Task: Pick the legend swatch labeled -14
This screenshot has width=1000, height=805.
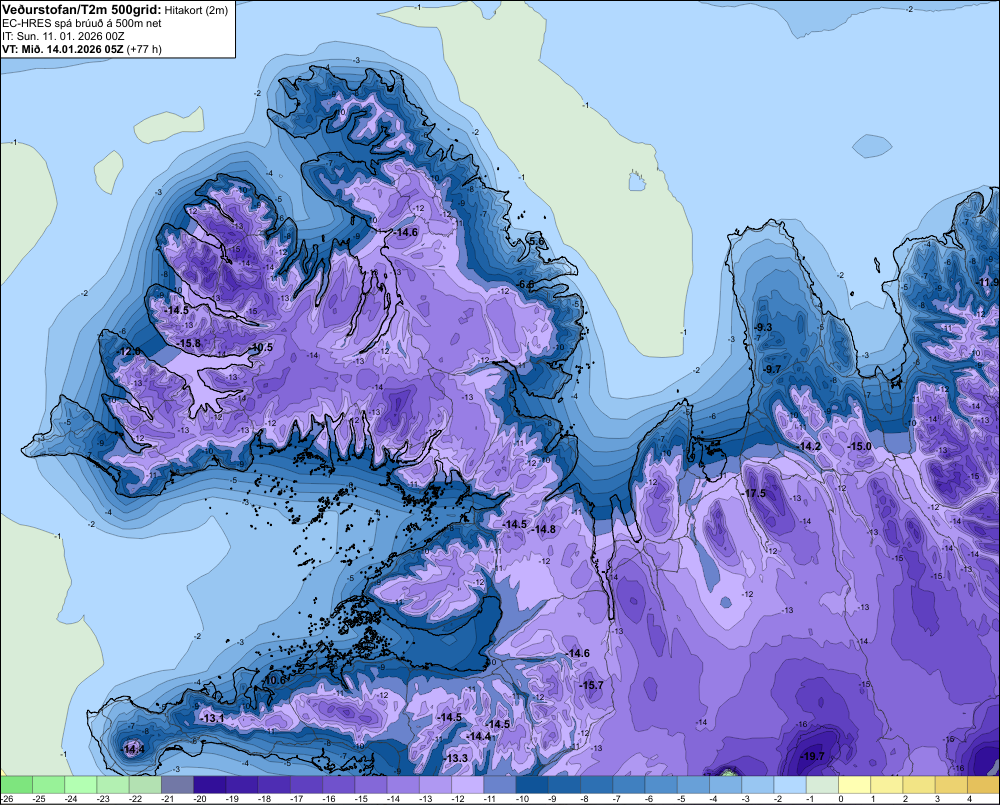Action: click(x=403, y=784)
